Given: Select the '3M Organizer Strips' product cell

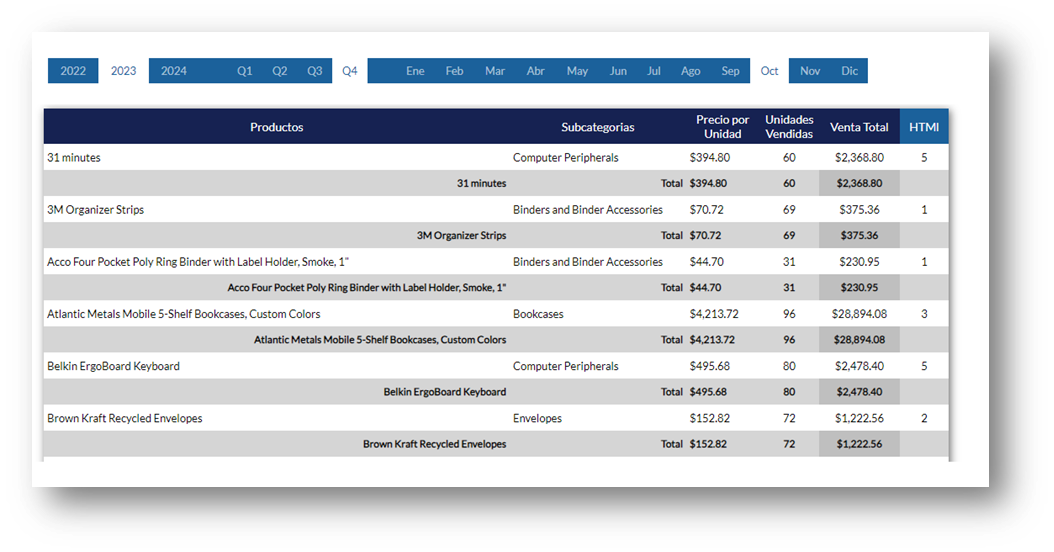Looking at the screenshot, I should pyautogui.click(x=95, y=210).
